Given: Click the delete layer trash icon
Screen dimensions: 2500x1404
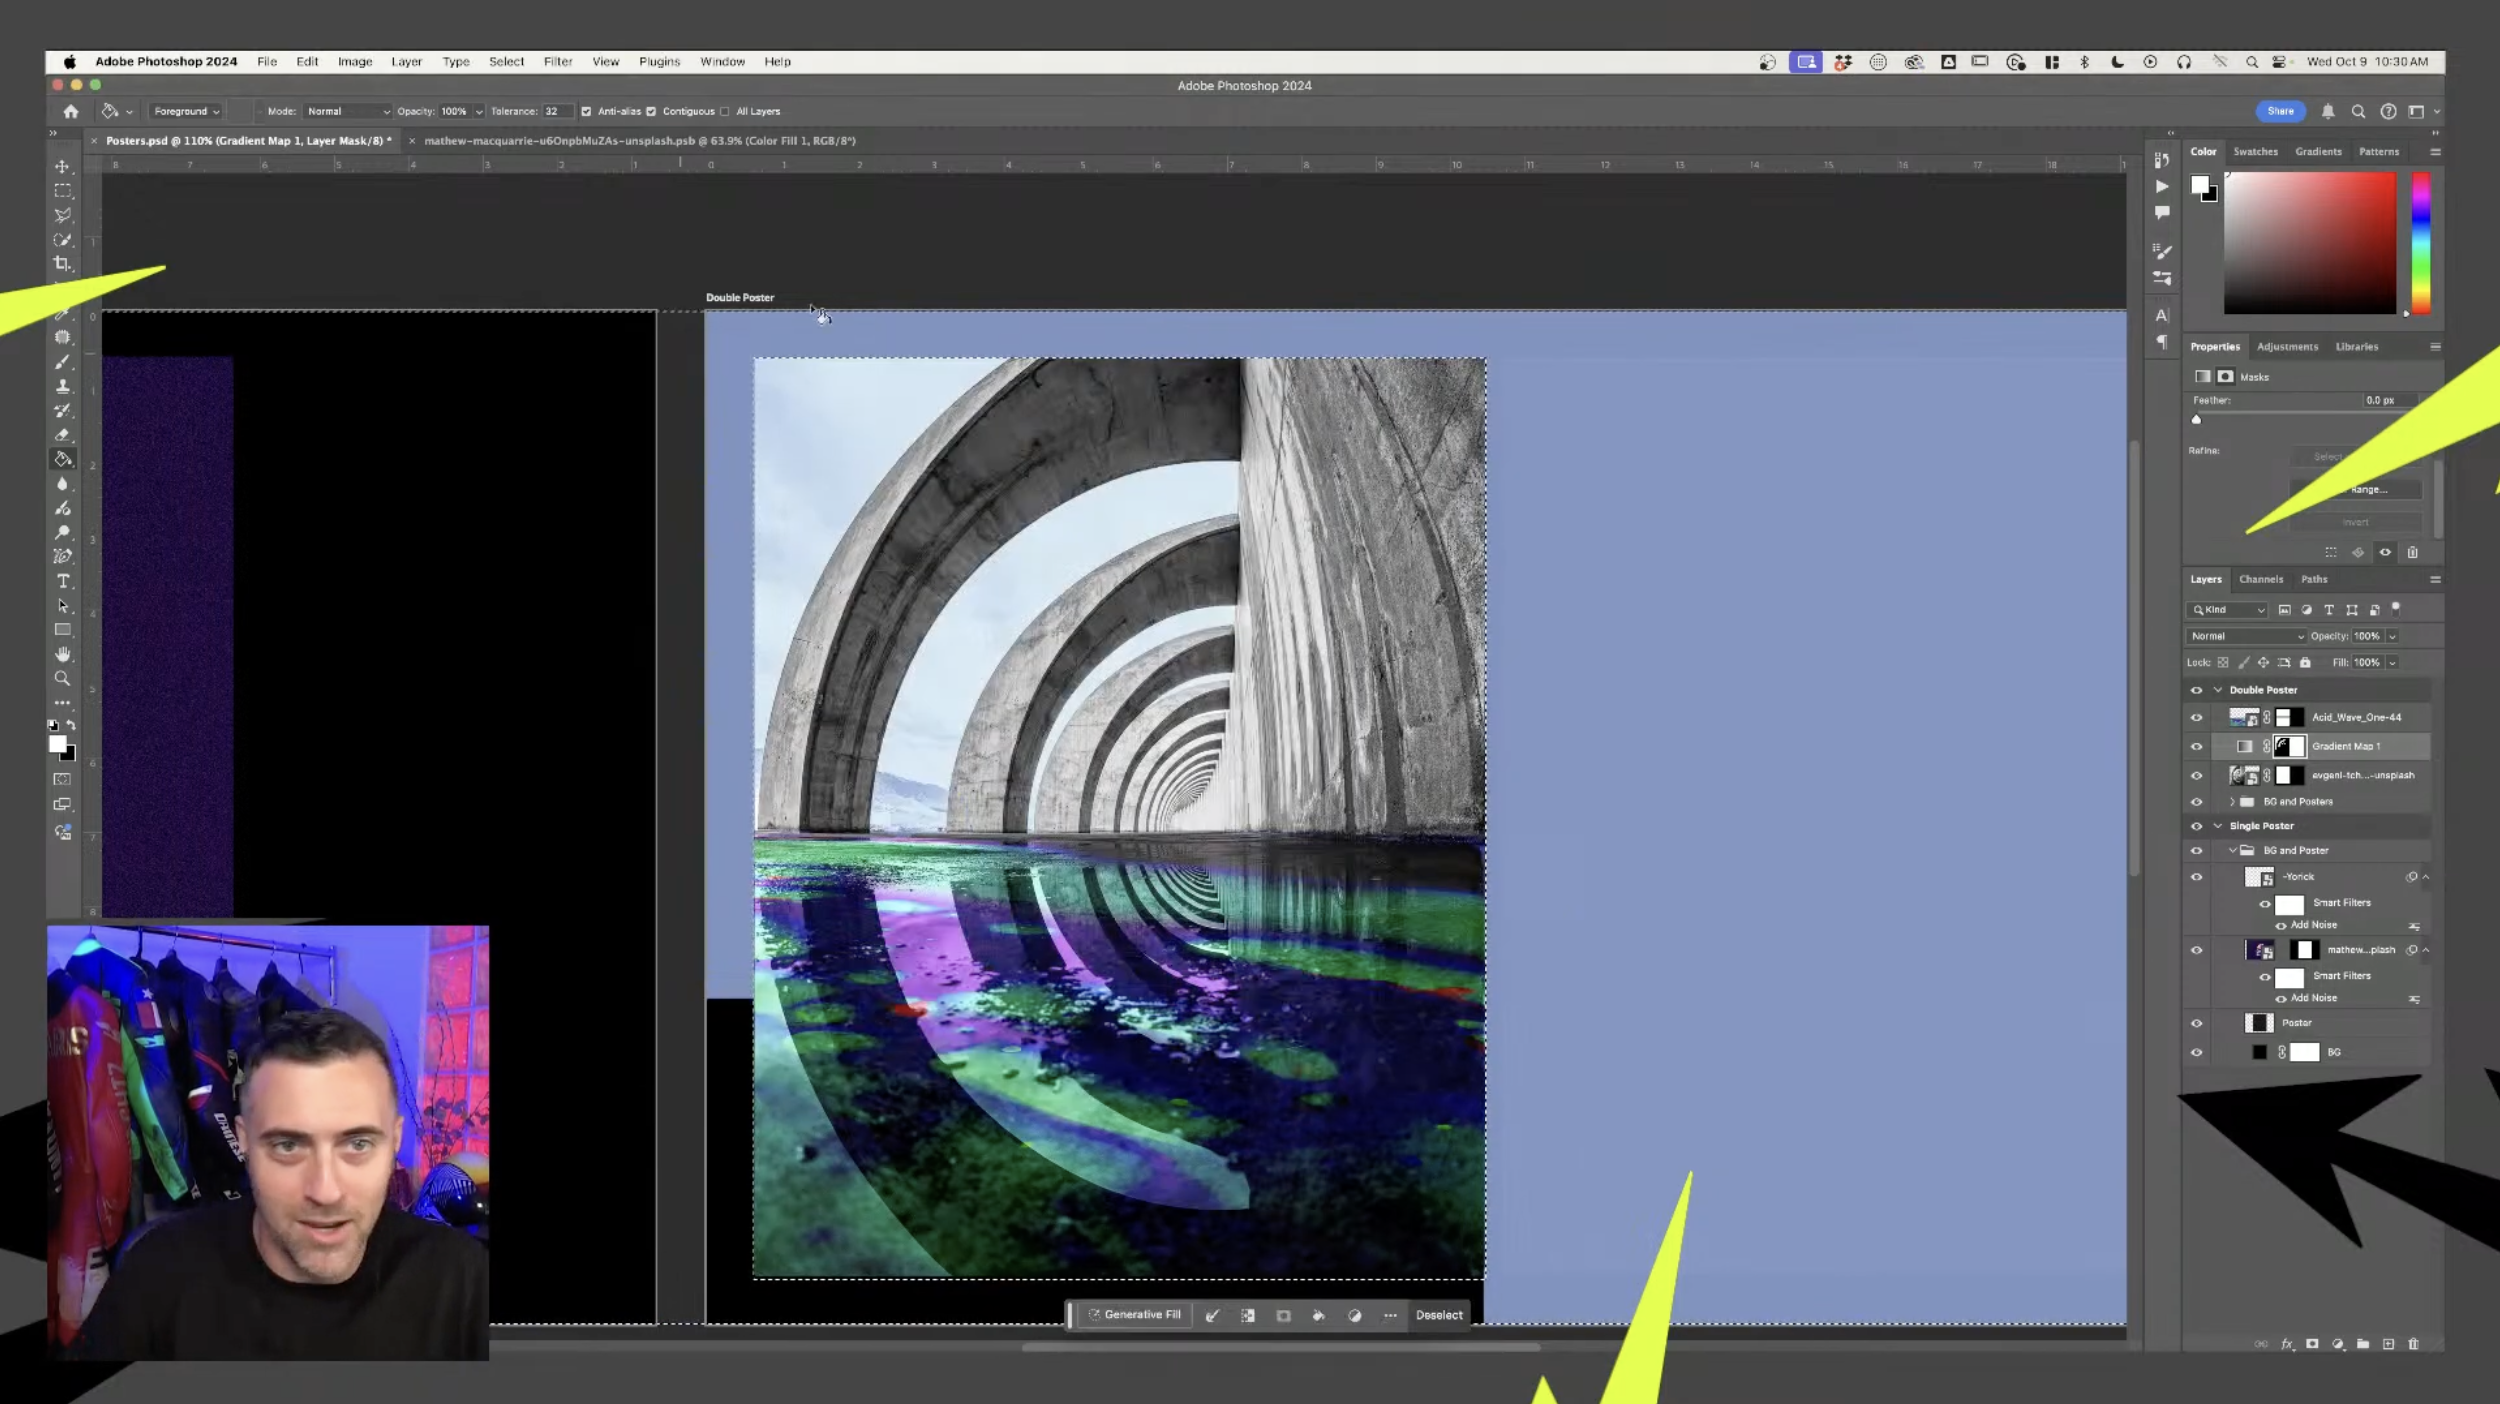Looking at the screenshot, I should click(x=2413, y=1344).
